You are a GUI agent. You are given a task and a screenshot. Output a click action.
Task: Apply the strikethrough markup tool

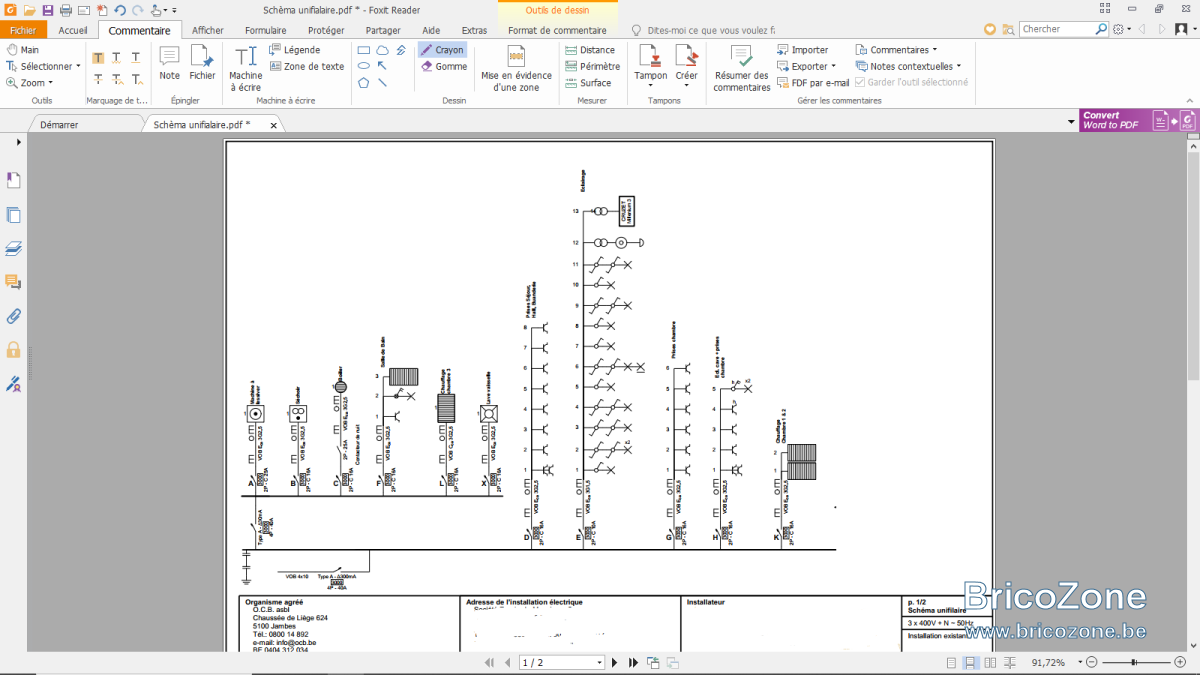(98, 79)
